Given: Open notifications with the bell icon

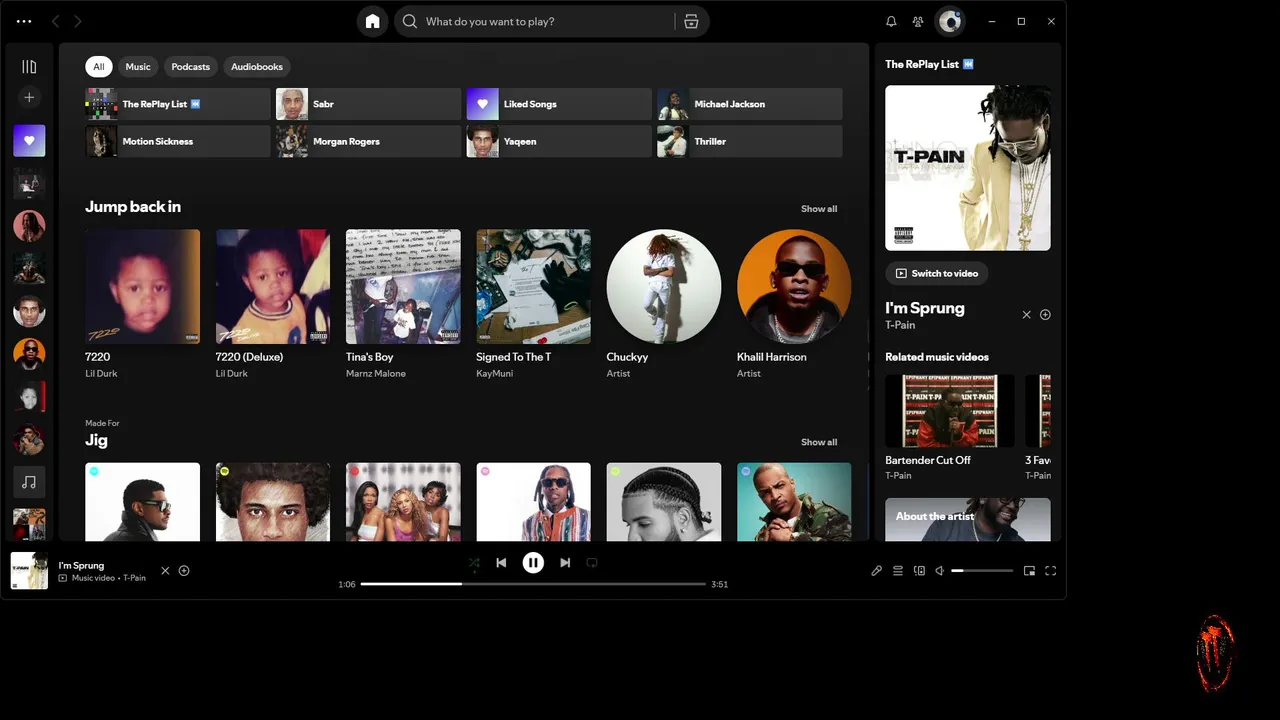Looking at the screenshot, I should point(891,21).
